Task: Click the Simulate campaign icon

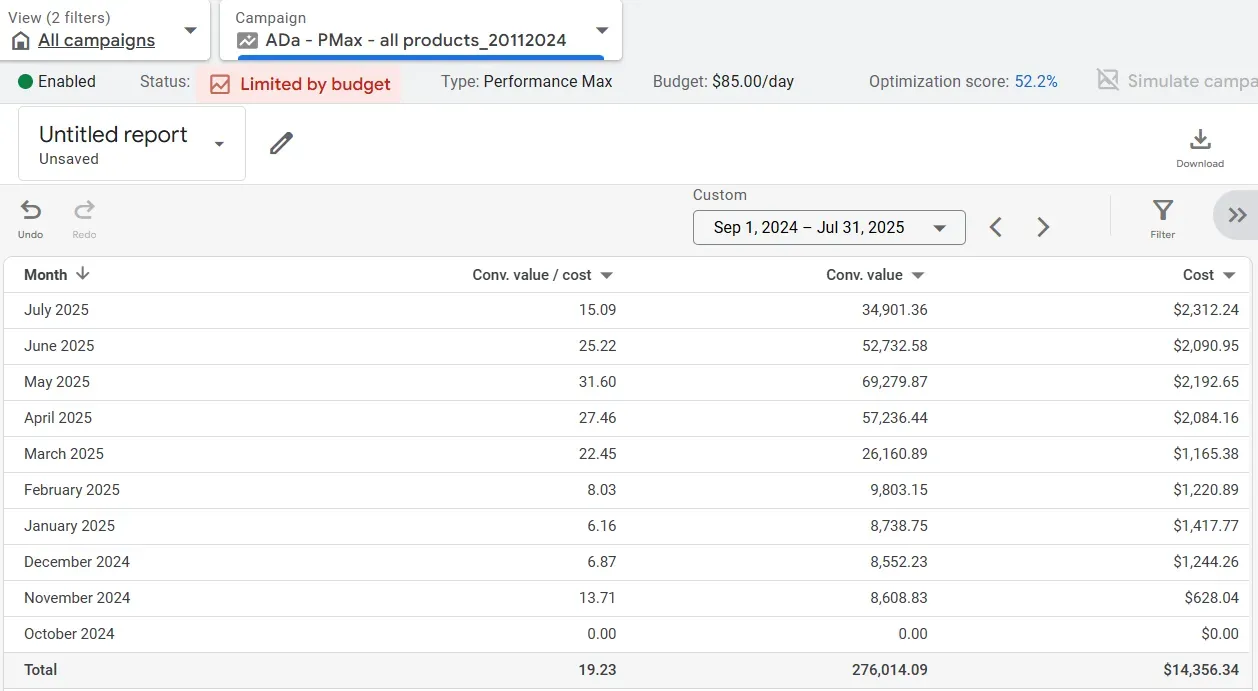Action: tap(1106, 81)
